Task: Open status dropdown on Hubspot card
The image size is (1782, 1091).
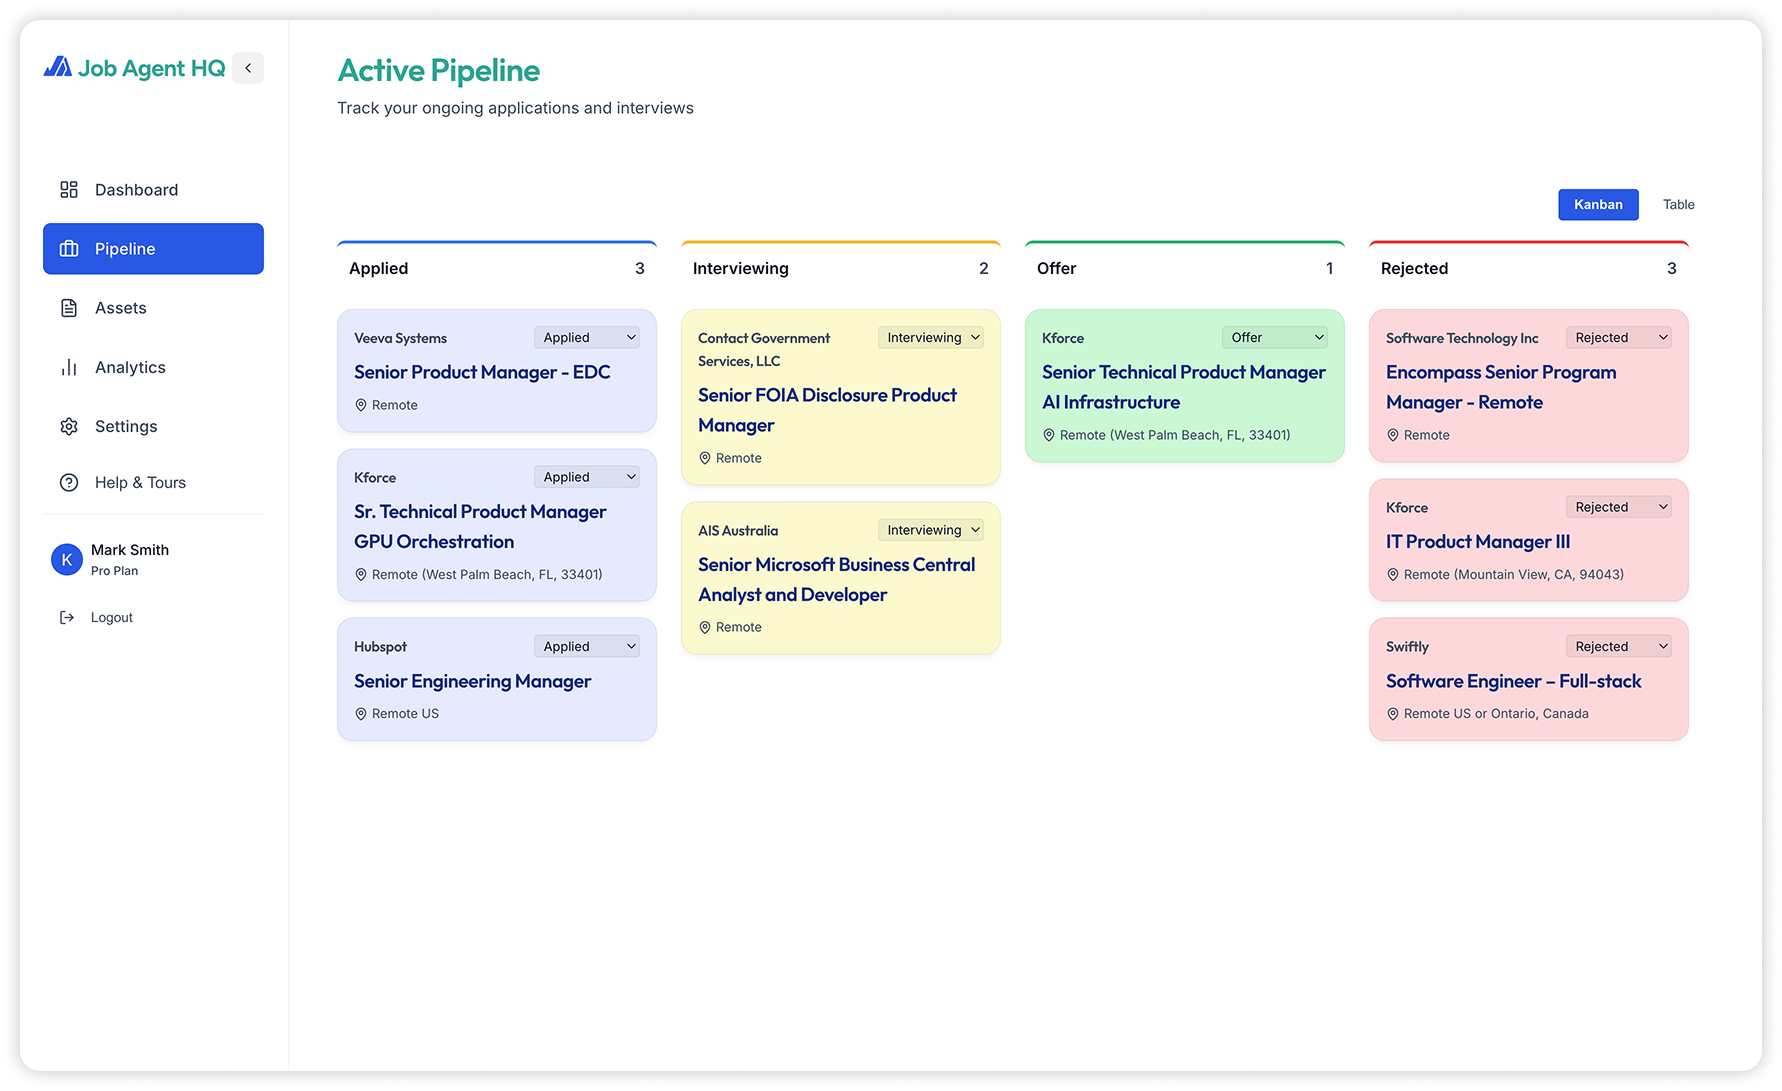Action: (587, 647)
